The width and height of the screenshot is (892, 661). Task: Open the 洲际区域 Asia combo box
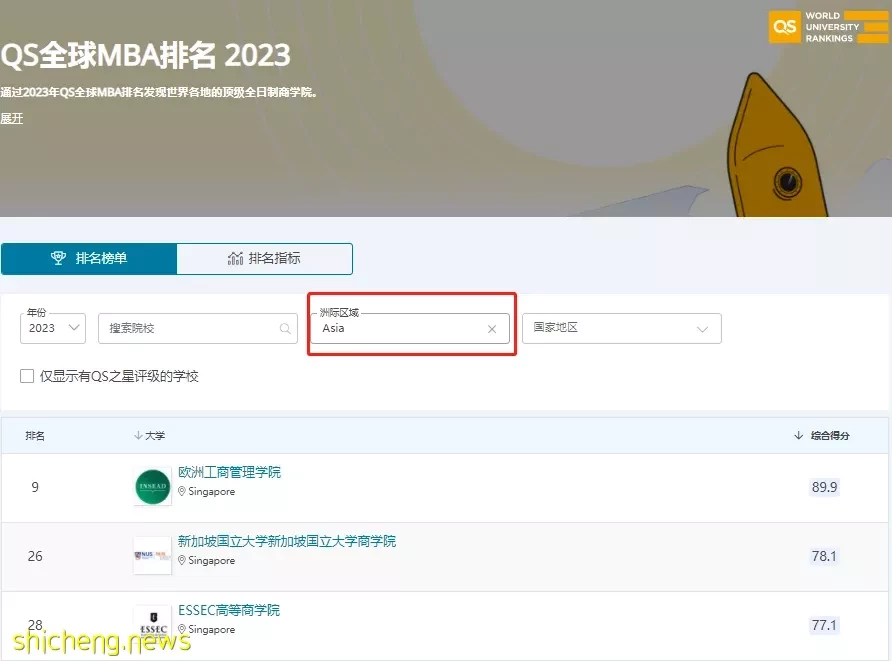tap(410, 328)
